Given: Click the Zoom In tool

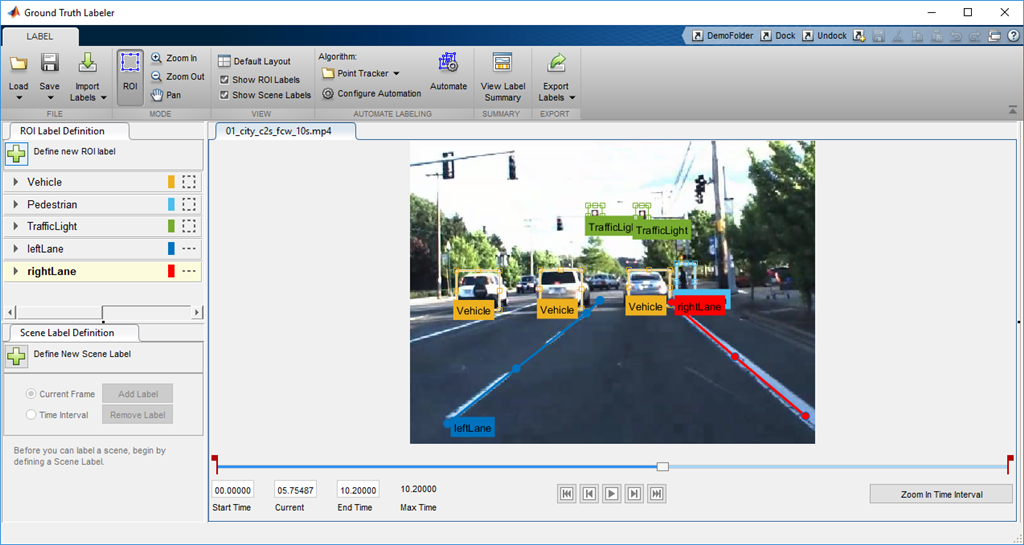Looking at the screenshot, I should (x=174, y=58).
